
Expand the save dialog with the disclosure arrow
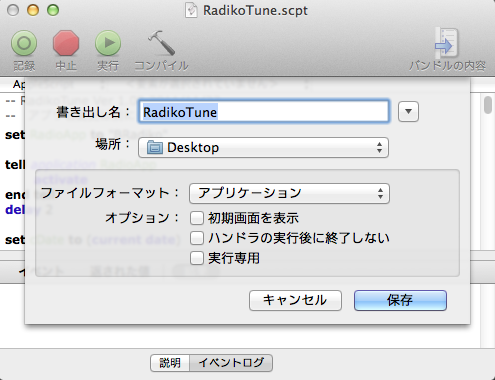(408, 112)
